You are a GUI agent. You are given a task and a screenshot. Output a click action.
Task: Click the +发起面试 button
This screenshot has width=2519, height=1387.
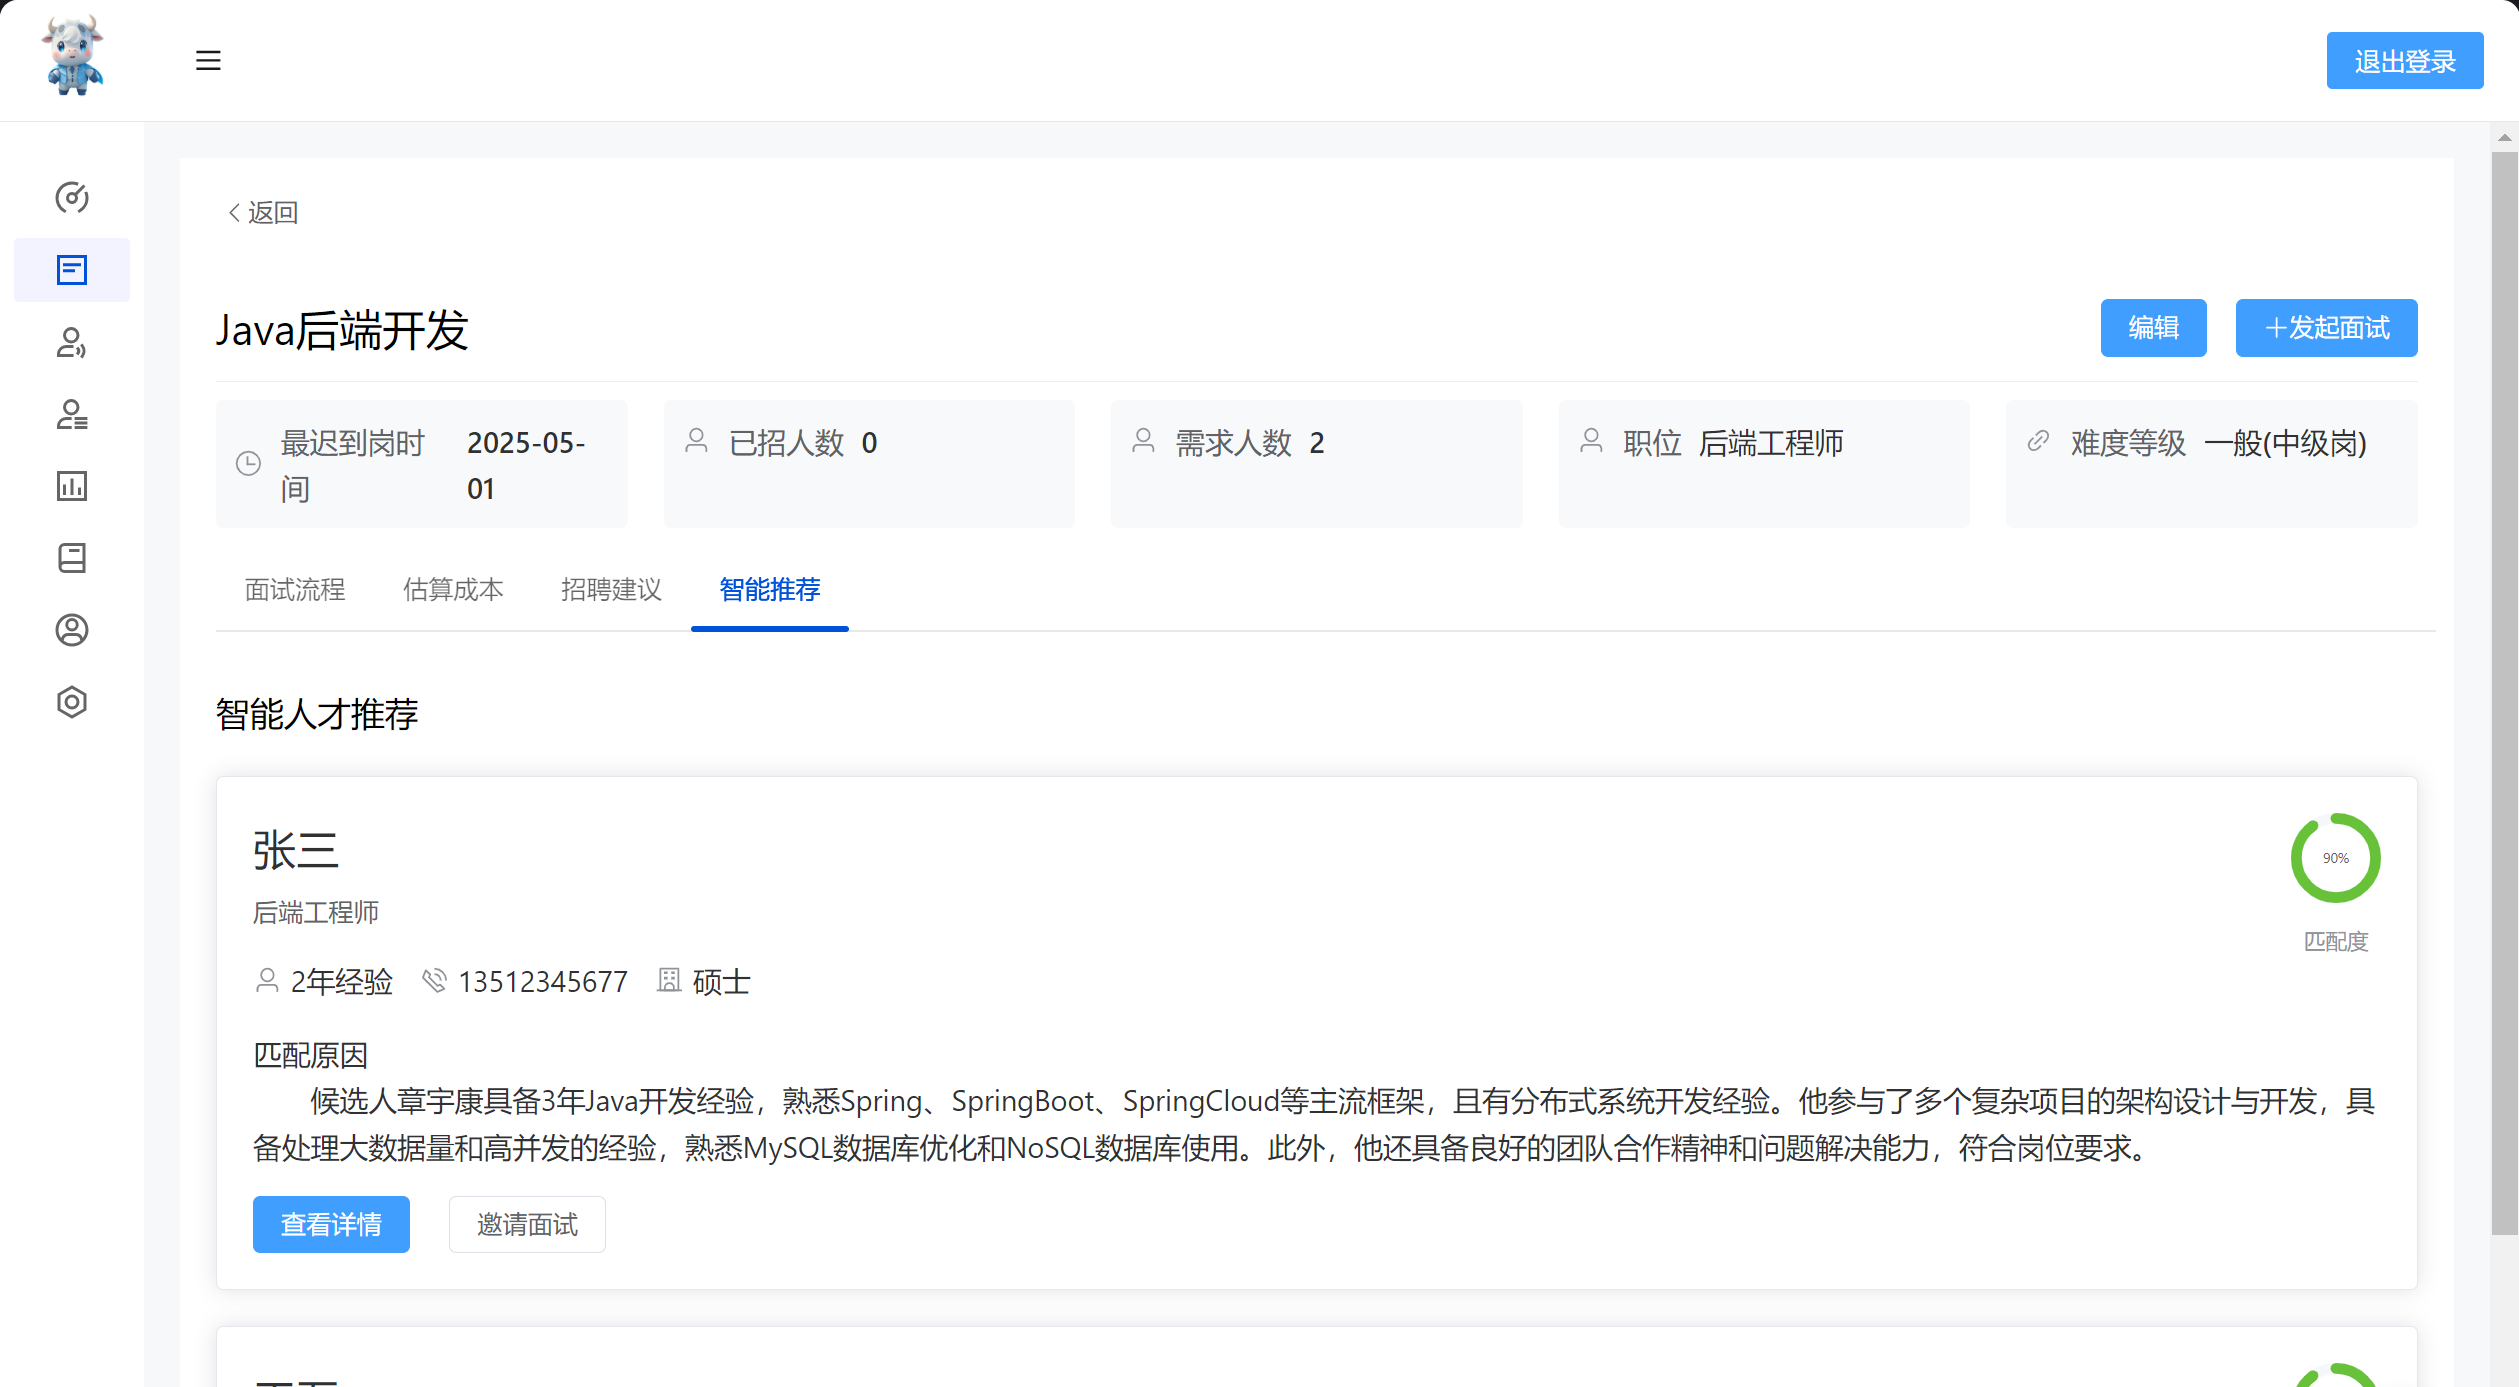pos(2327,328)
